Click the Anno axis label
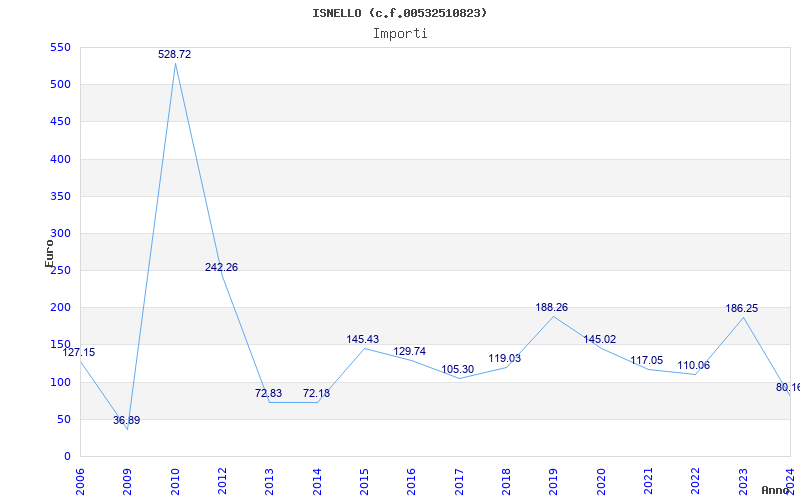Image resolution: width=800 pixels, height=500 pixels. [x=776, y=490]
